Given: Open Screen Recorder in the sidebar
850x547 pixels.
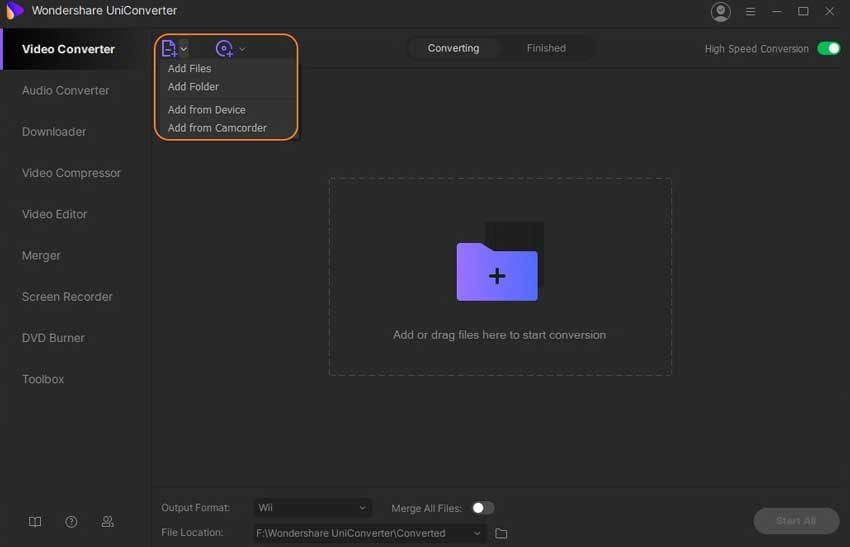Looking at the screenshot, I should coord(67,297).
